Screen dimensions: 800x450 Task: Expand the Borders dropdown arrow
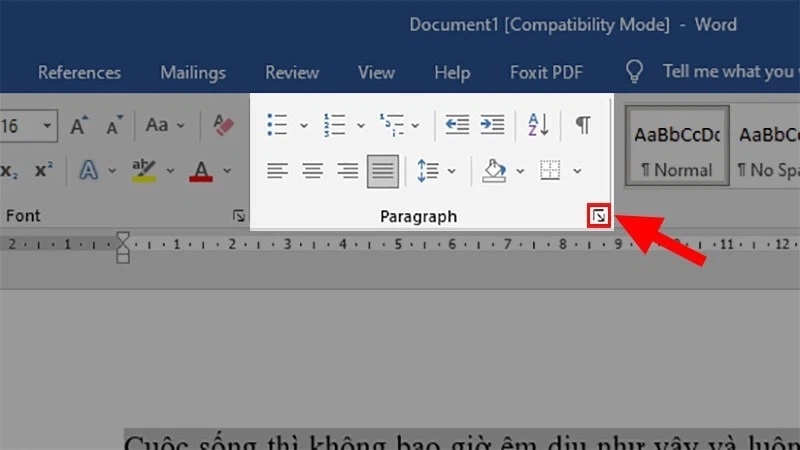577,171
